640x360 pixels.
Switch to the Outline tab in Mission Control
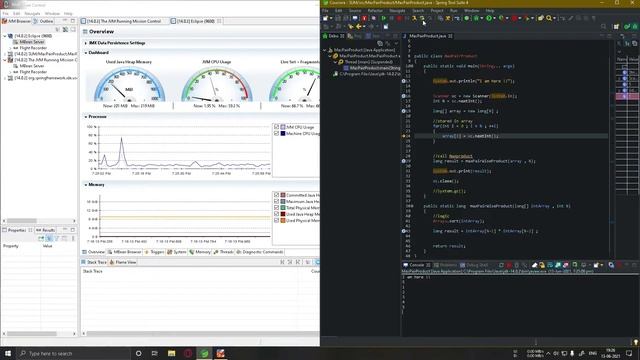pos(43,21)
